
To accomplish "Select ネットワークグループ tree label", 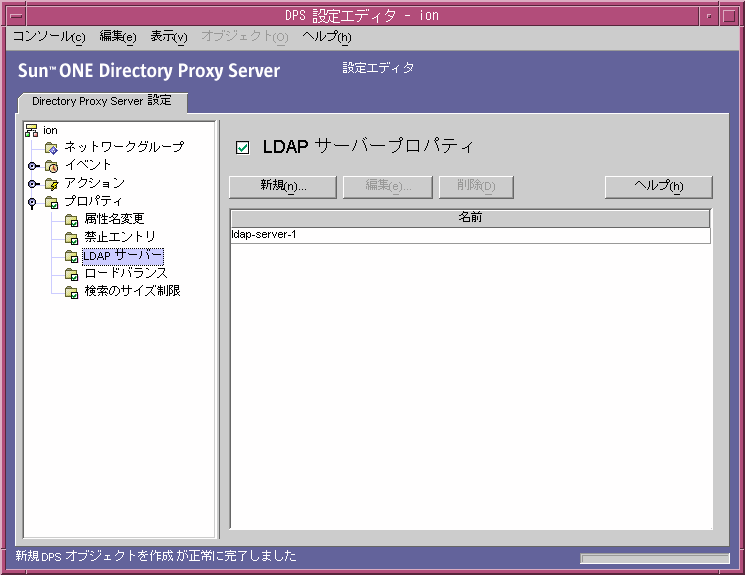I will coord(124,147).
